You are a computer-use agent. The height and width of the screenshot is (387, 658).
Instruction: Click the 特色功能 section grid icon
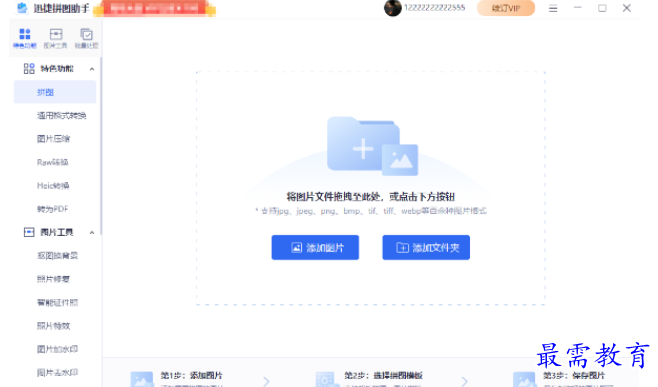click(x=29, y=68)
